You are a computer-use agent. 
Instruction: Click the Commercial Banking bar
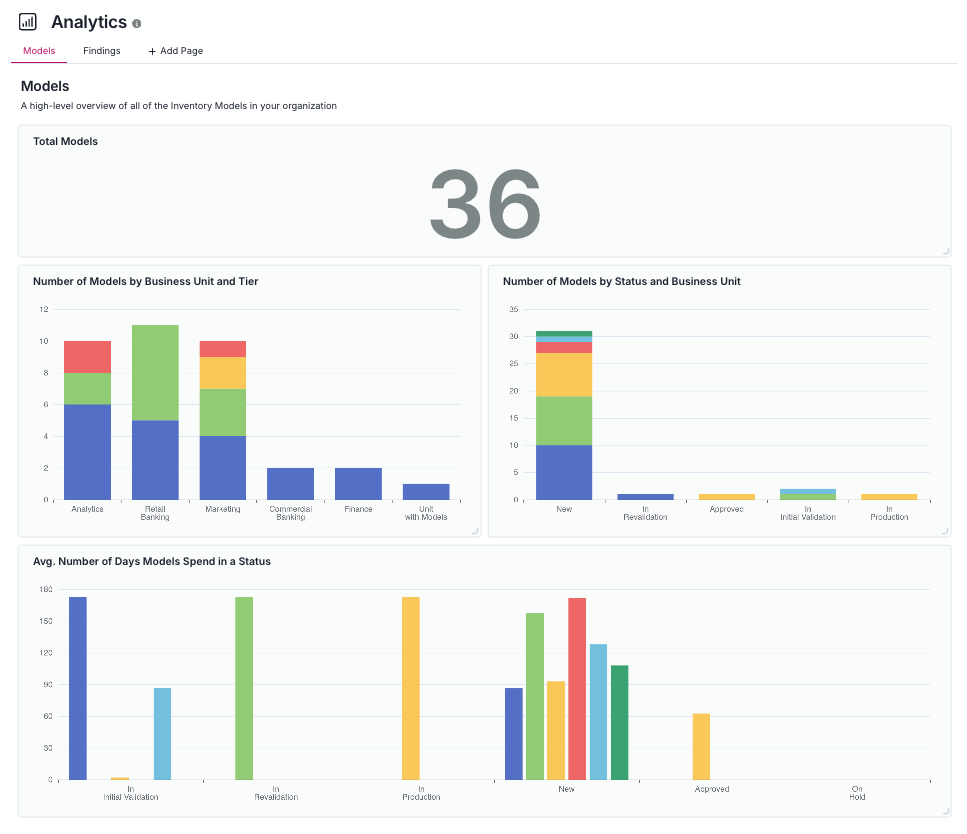click(289, 483)
